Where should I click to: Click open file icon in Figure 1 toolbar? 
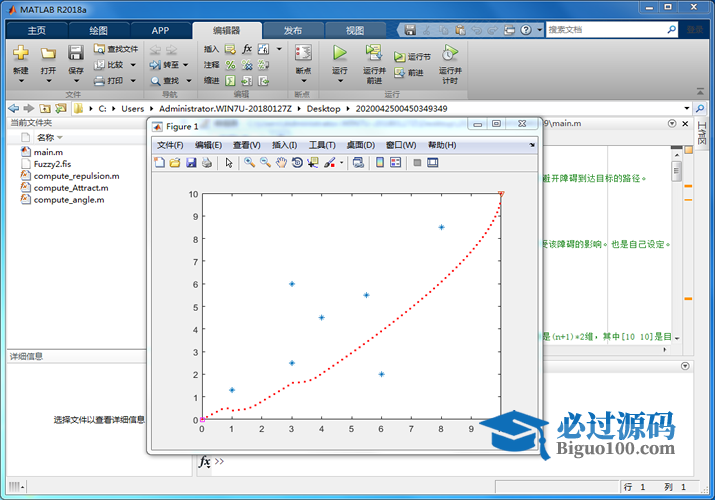click(175, 162)
